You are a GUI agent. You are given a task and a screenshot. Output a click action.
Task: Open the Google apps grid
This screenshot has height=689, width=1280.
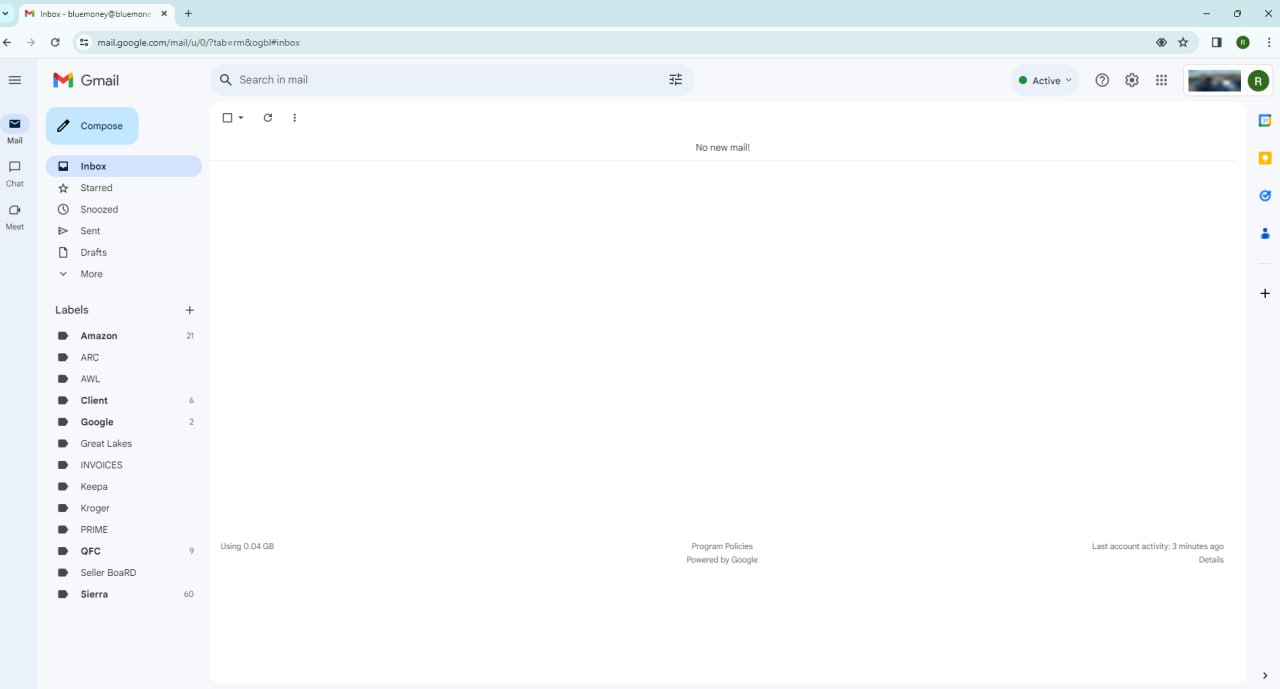click(x=1161, y=80)
